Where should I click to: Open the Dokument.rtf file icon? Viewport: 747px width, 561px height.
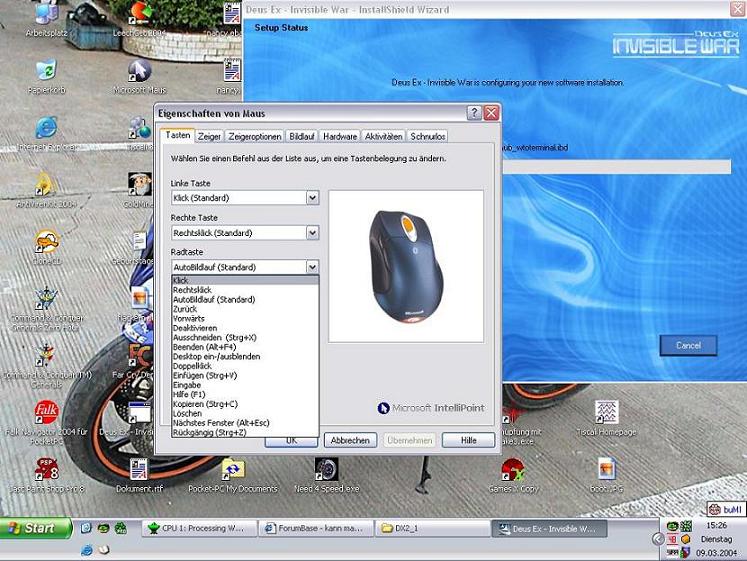[x=140, y=474]
